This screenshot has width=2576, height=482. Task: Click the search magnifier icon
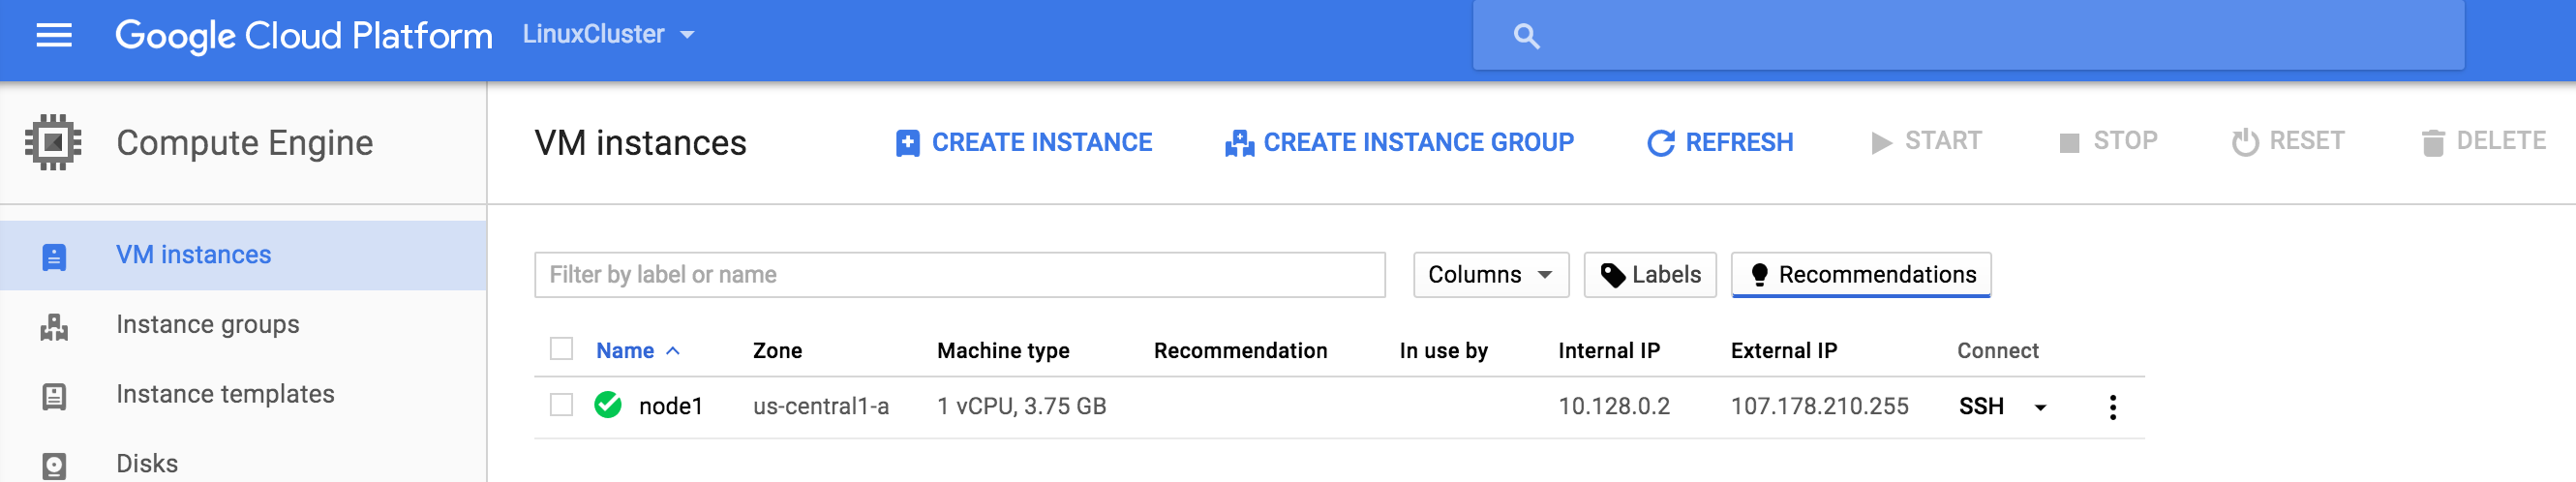pos(1526,36)
